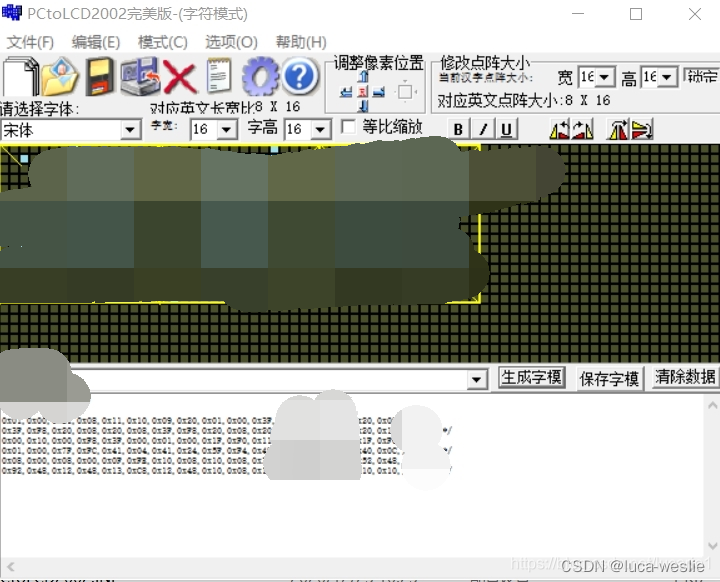Click the red X delete icon
This screenshot has height=582, width=720.
click(x=180, y=77)
